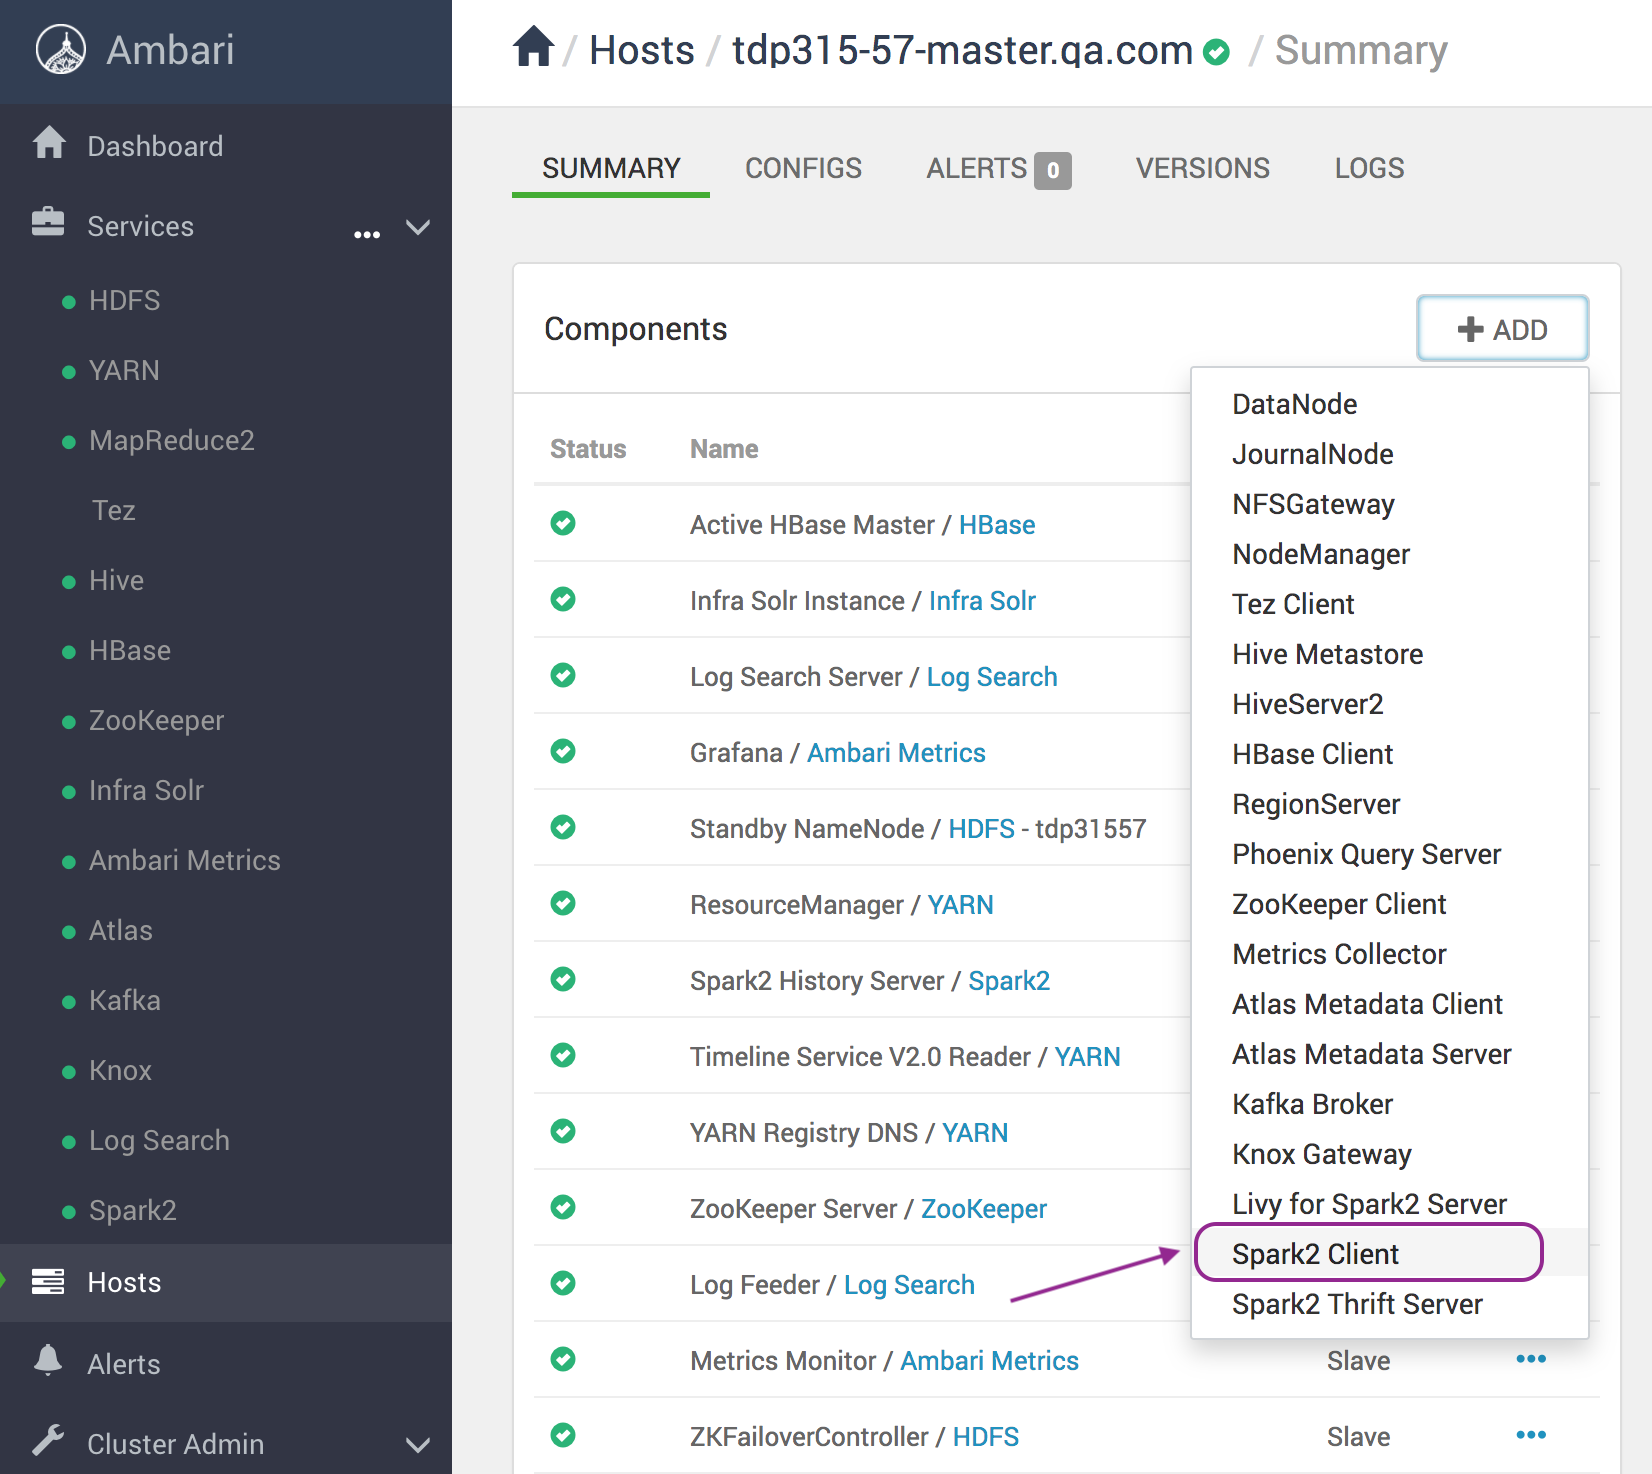
Task: Click the Ambari logo icon
Action: coord(61,50)
